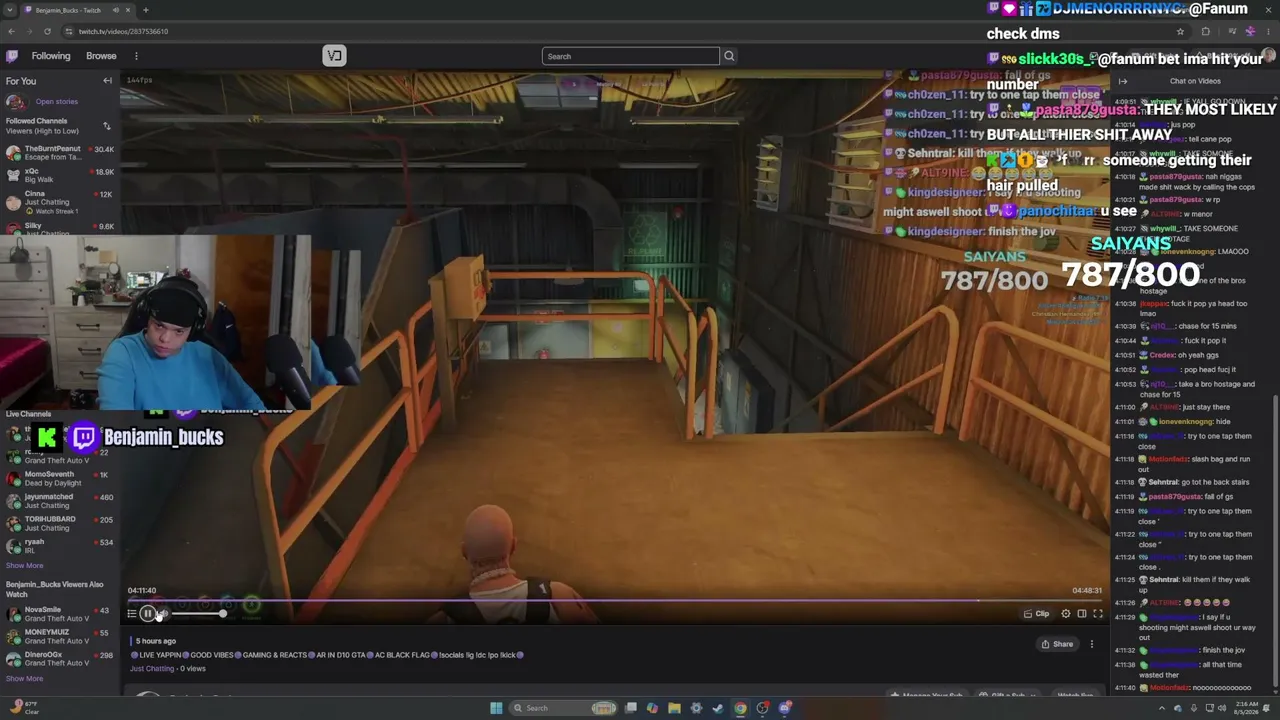Open MomoSeventh live channel

click(x=60, y=478)
